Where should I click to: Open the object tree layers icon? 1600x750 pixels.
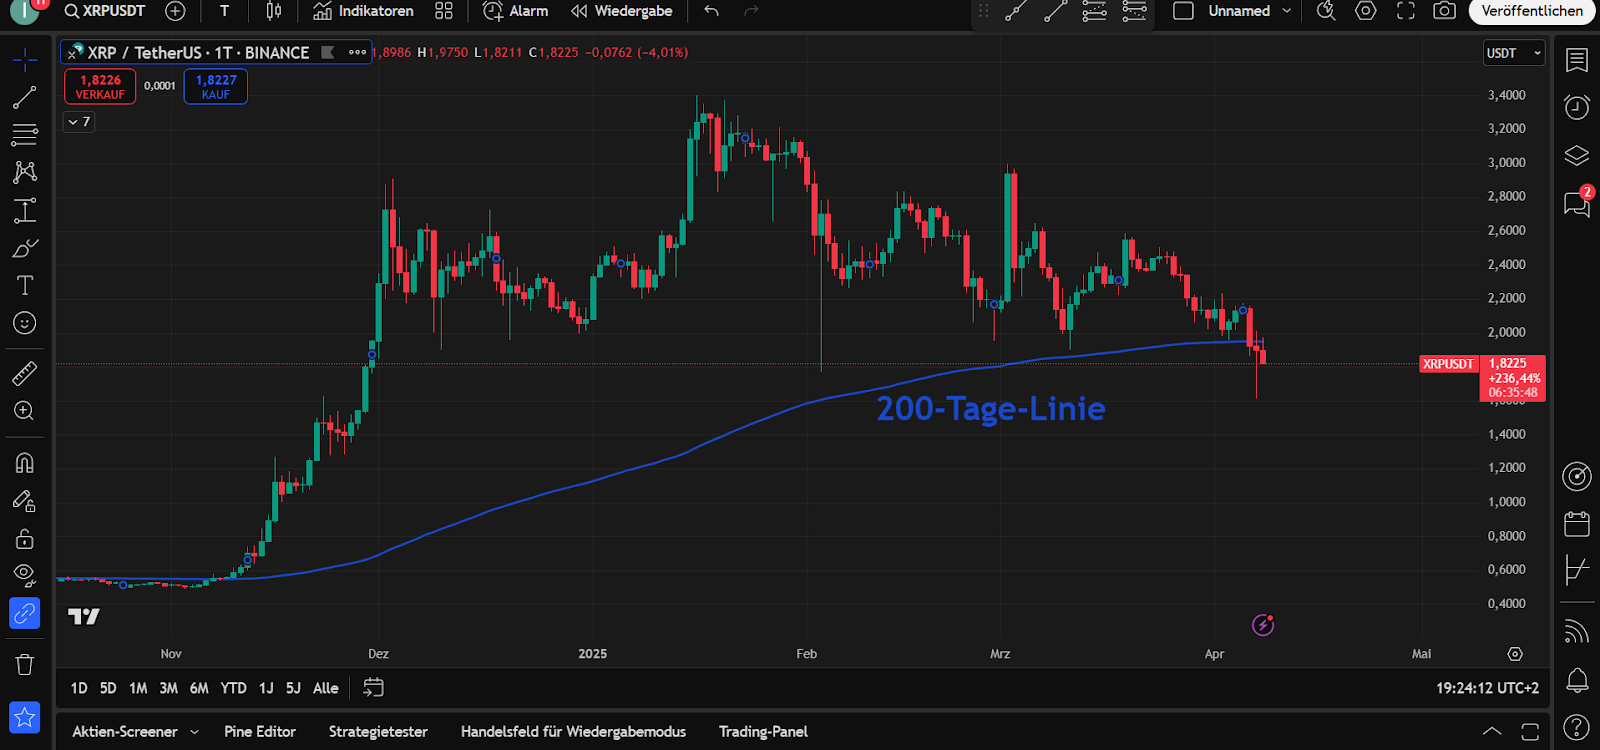coord(1577,155)
